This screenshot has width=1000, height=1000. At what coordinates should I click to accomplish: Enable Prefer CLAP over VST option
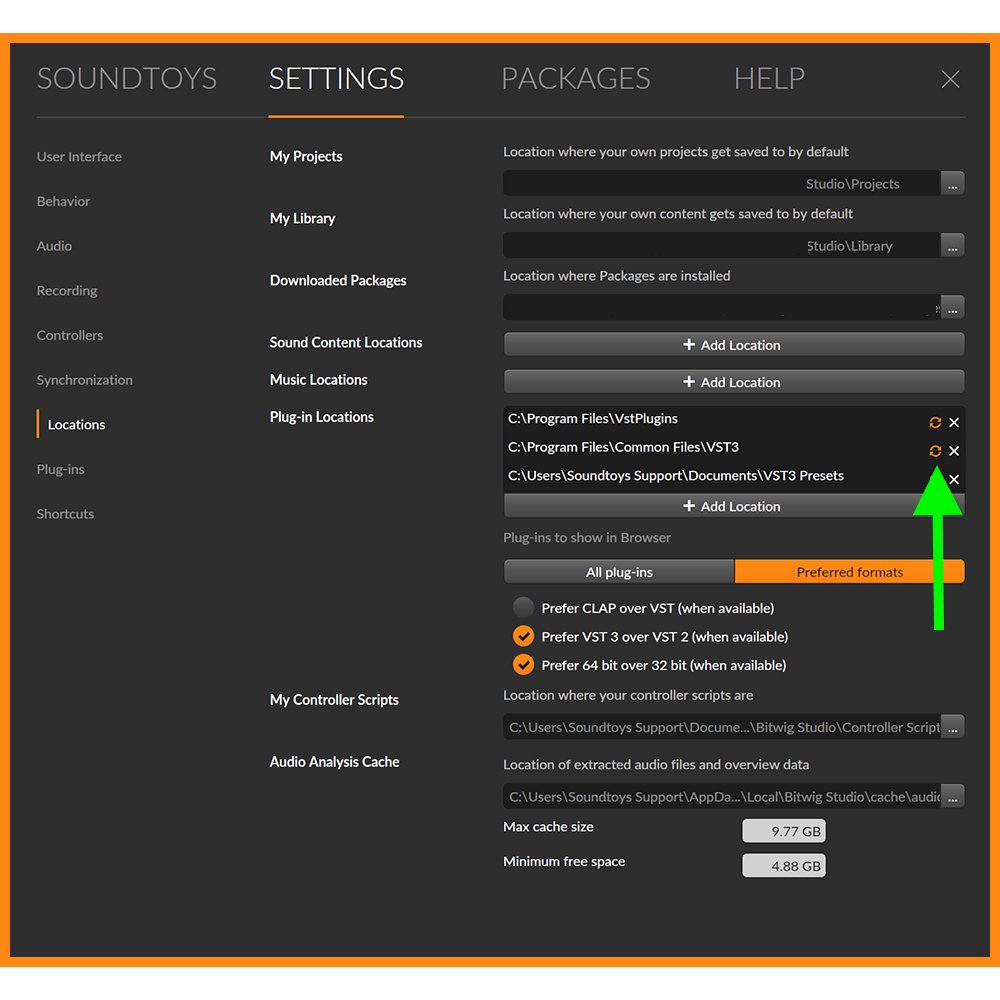[523, 608]
